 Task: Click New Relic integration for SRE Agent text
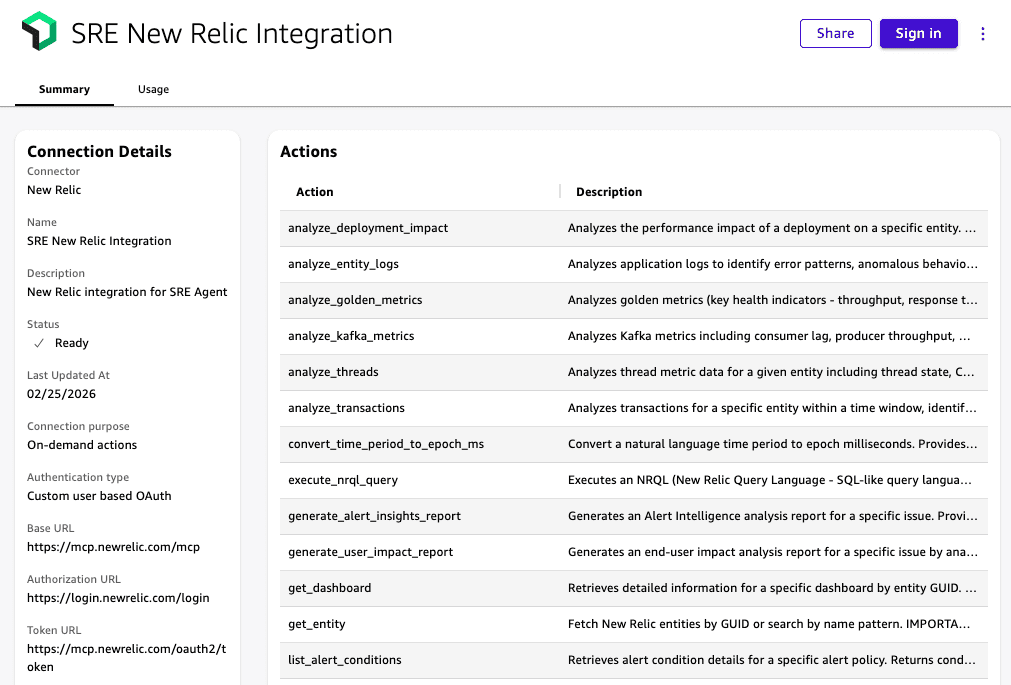[x=127, y=292]
